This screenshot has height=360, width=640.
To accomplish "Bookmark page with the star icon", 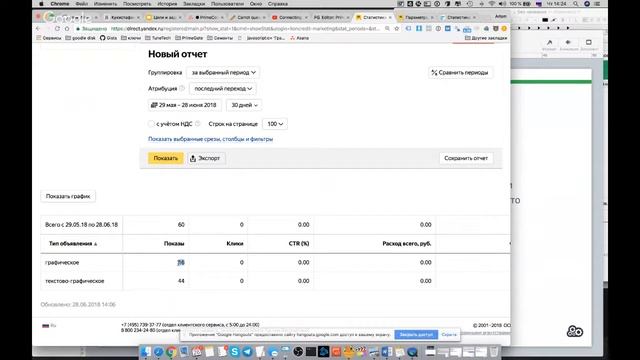I will coord(396,29).
